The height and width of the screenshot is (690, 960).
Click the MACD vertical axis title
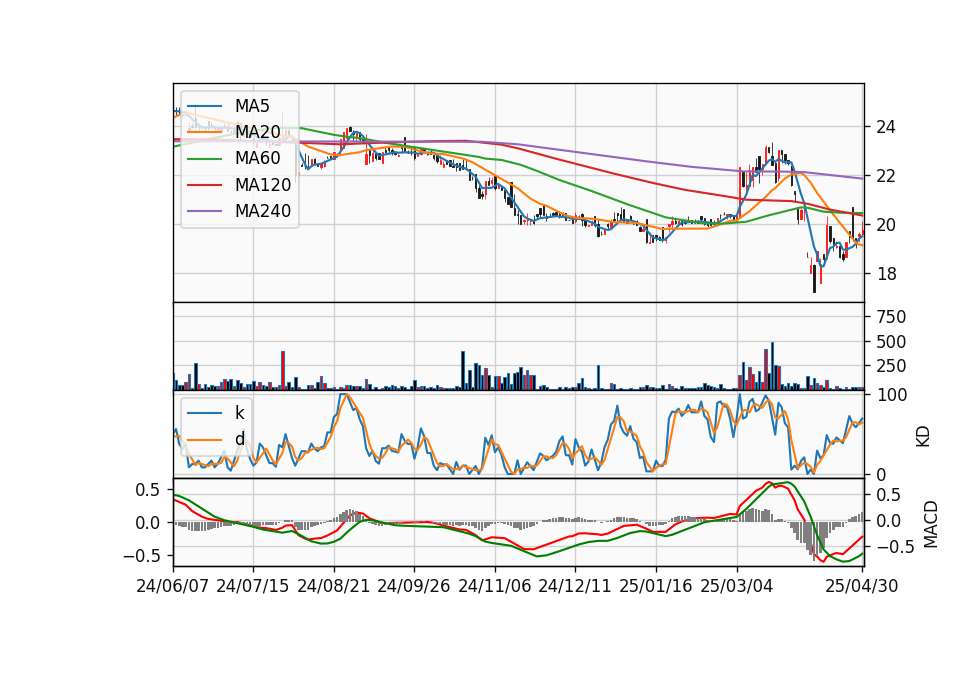click(931, 524)
